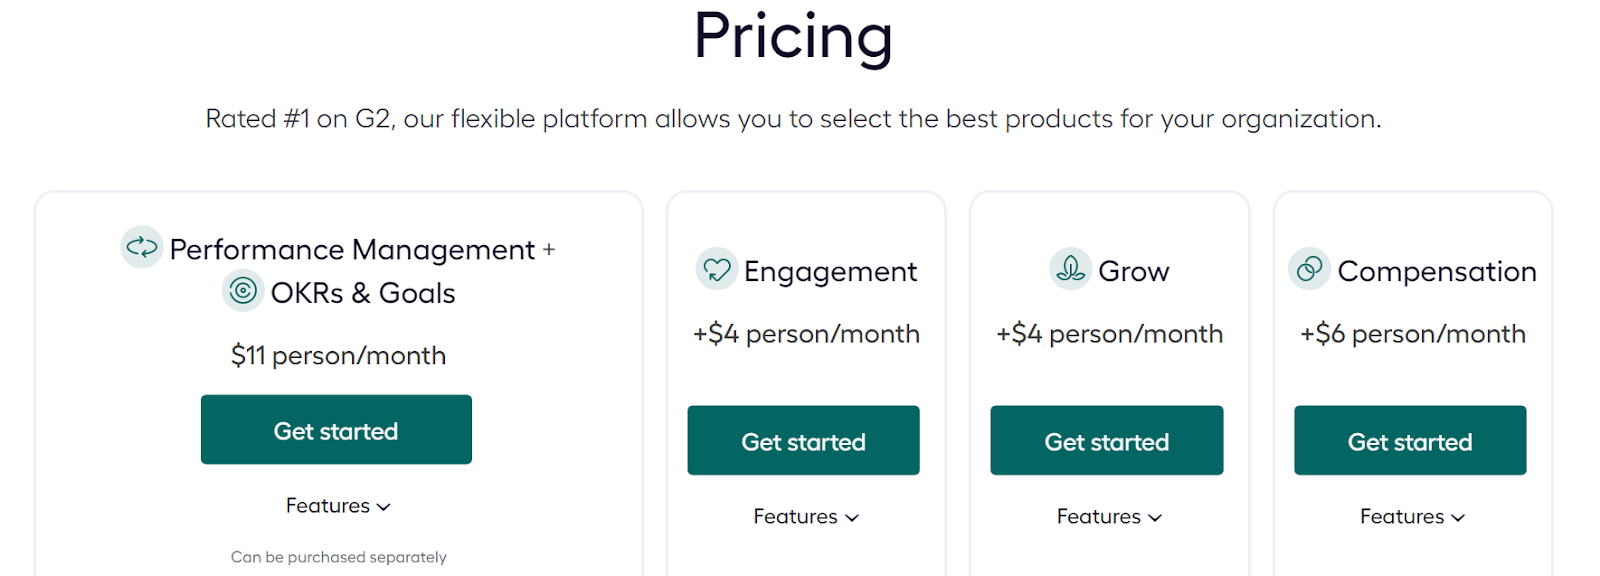Click the Grow plant icon
This screenshot has height=576, width=1600.
click(x=1070, y=269)
